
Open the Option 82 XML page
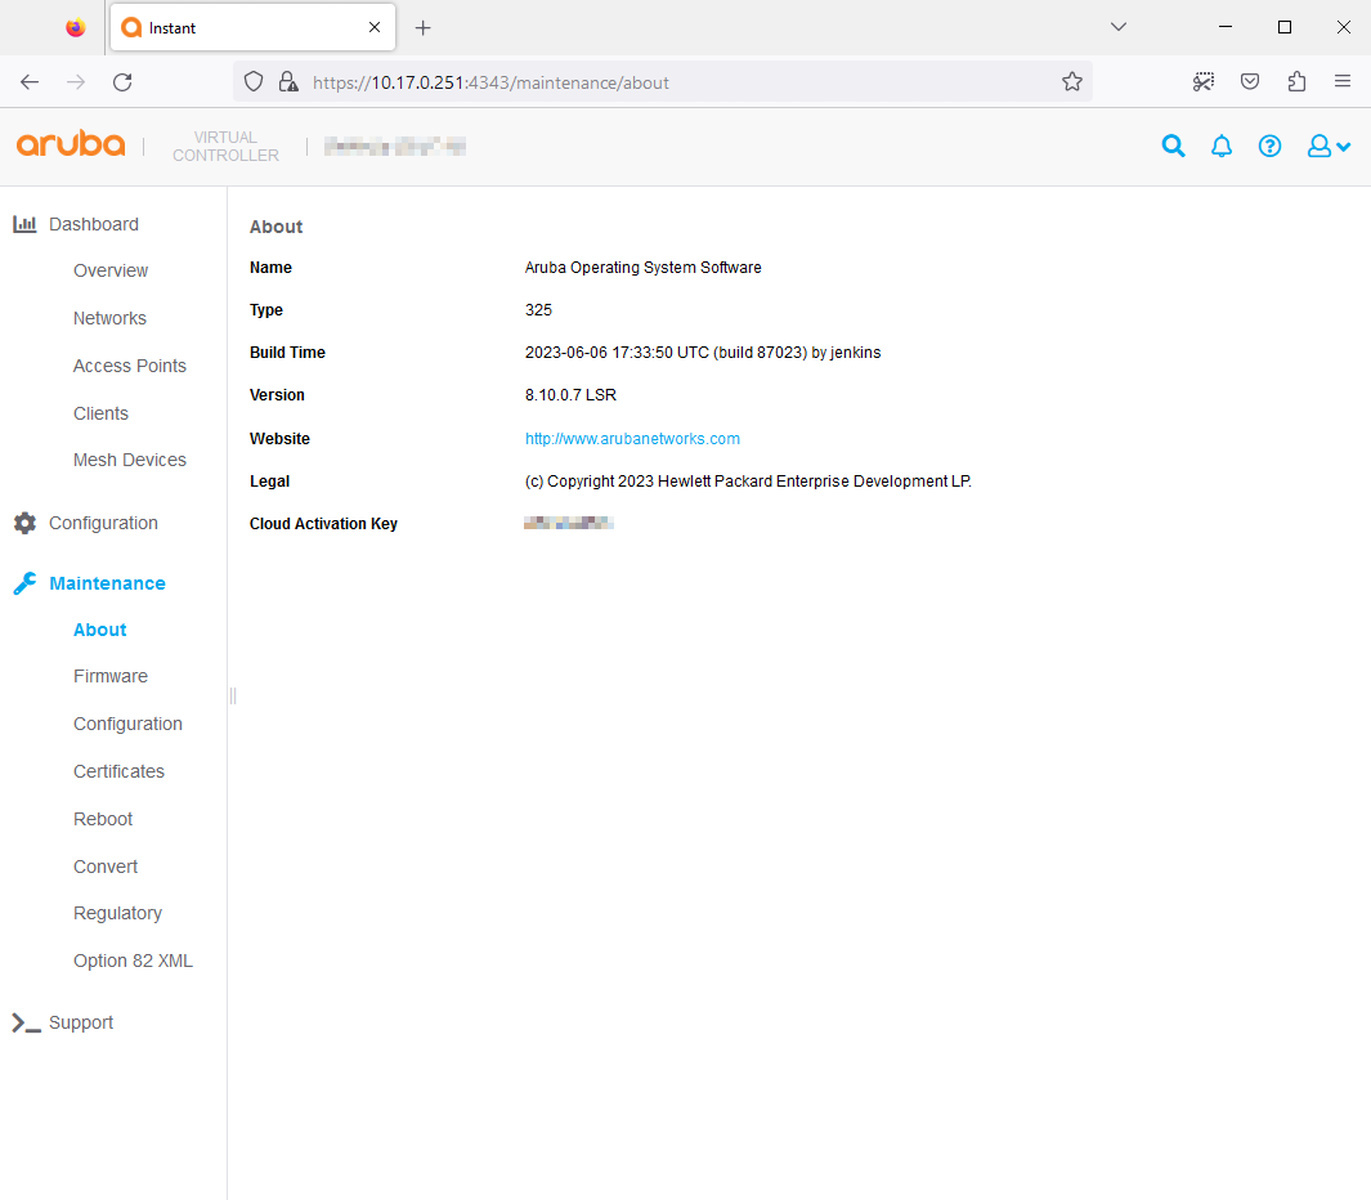(133, 961)
